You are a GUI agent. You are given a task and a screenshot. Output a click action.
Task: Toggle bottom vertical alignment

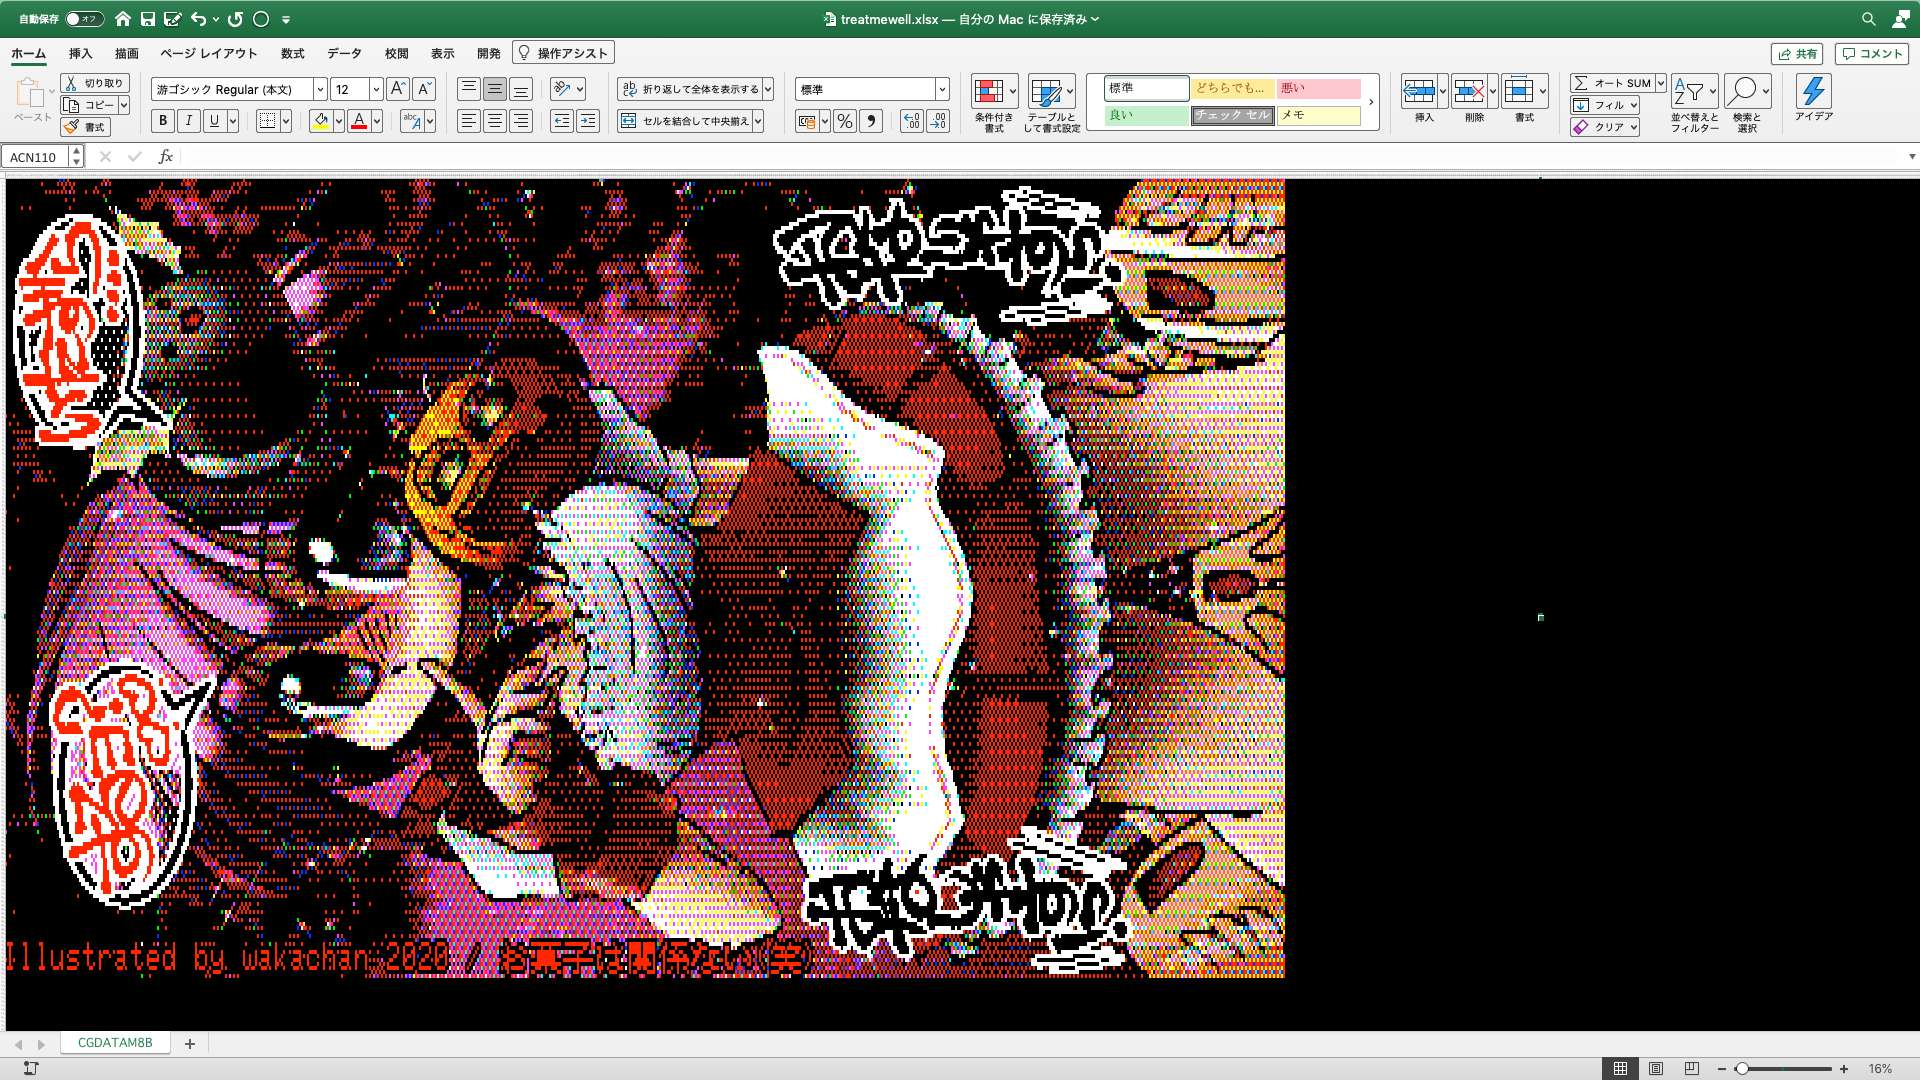[x=520, y=89]
